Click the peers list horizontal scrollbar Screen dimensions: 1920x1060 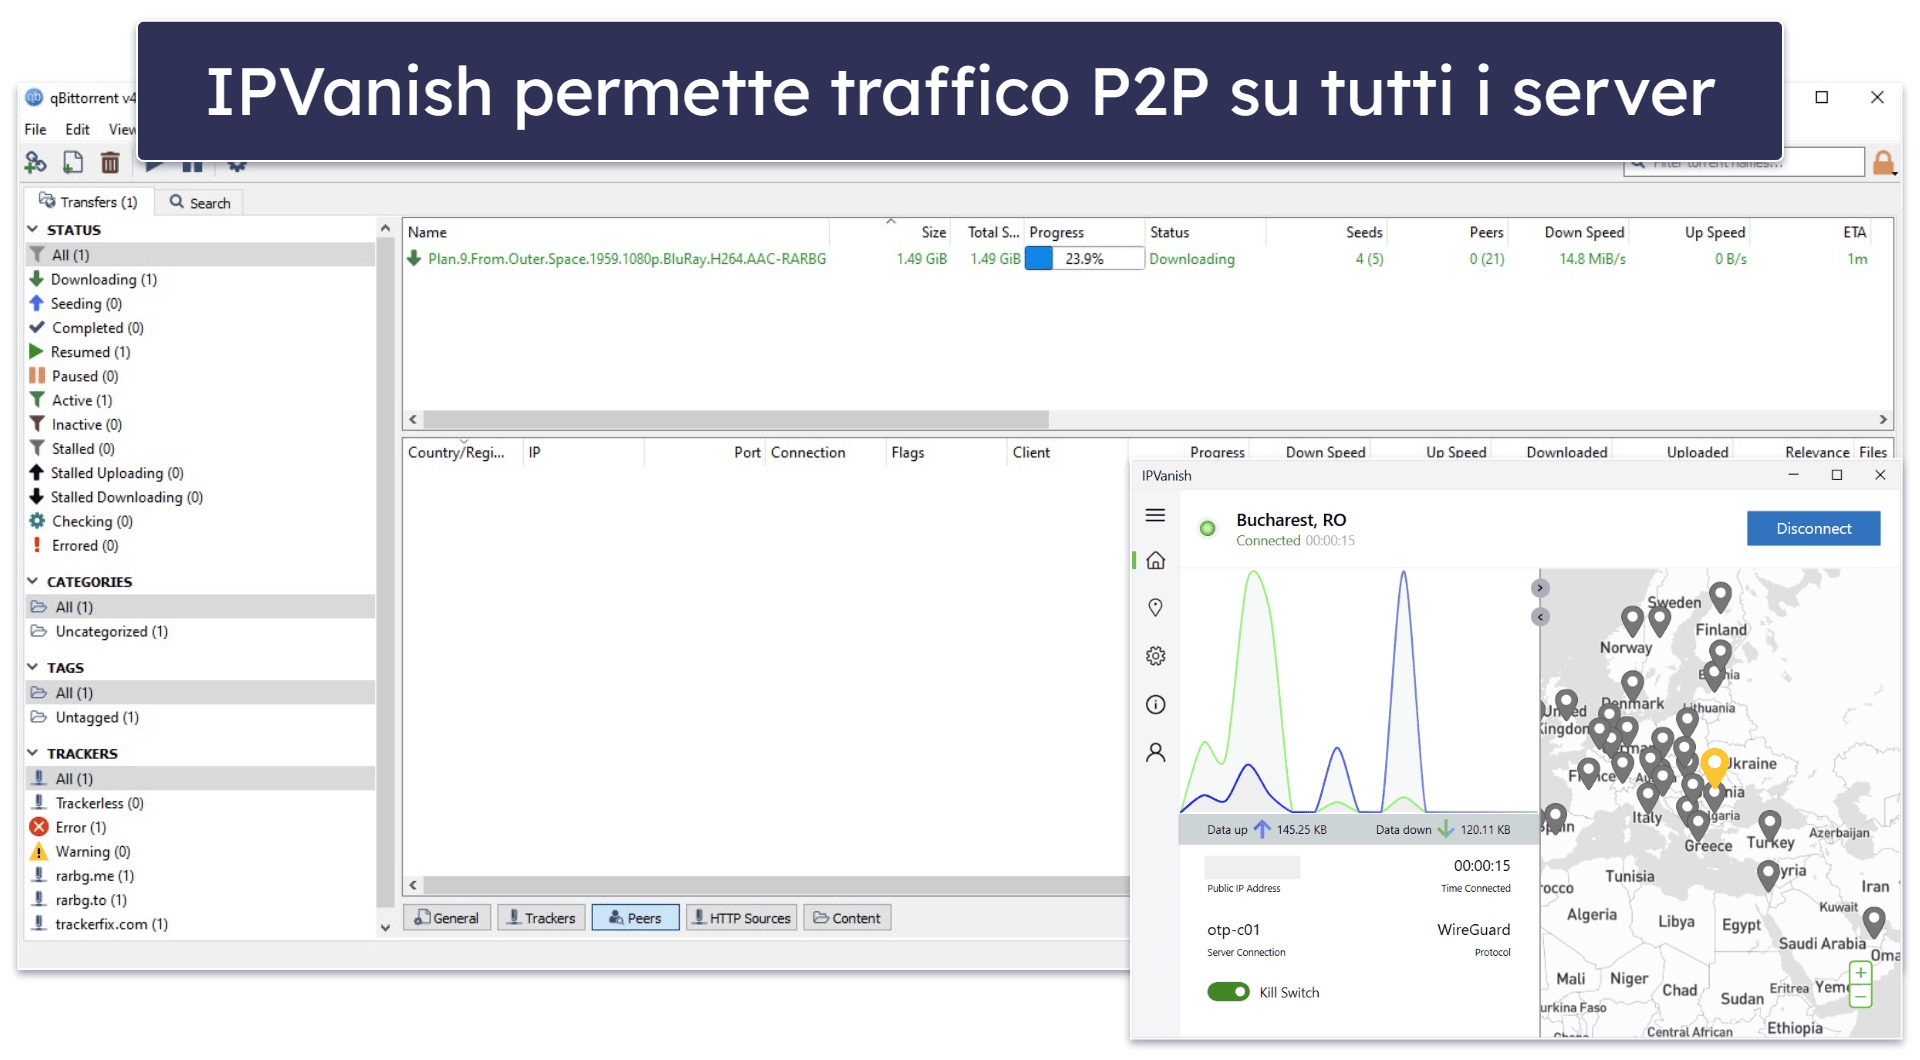(776, 885)
